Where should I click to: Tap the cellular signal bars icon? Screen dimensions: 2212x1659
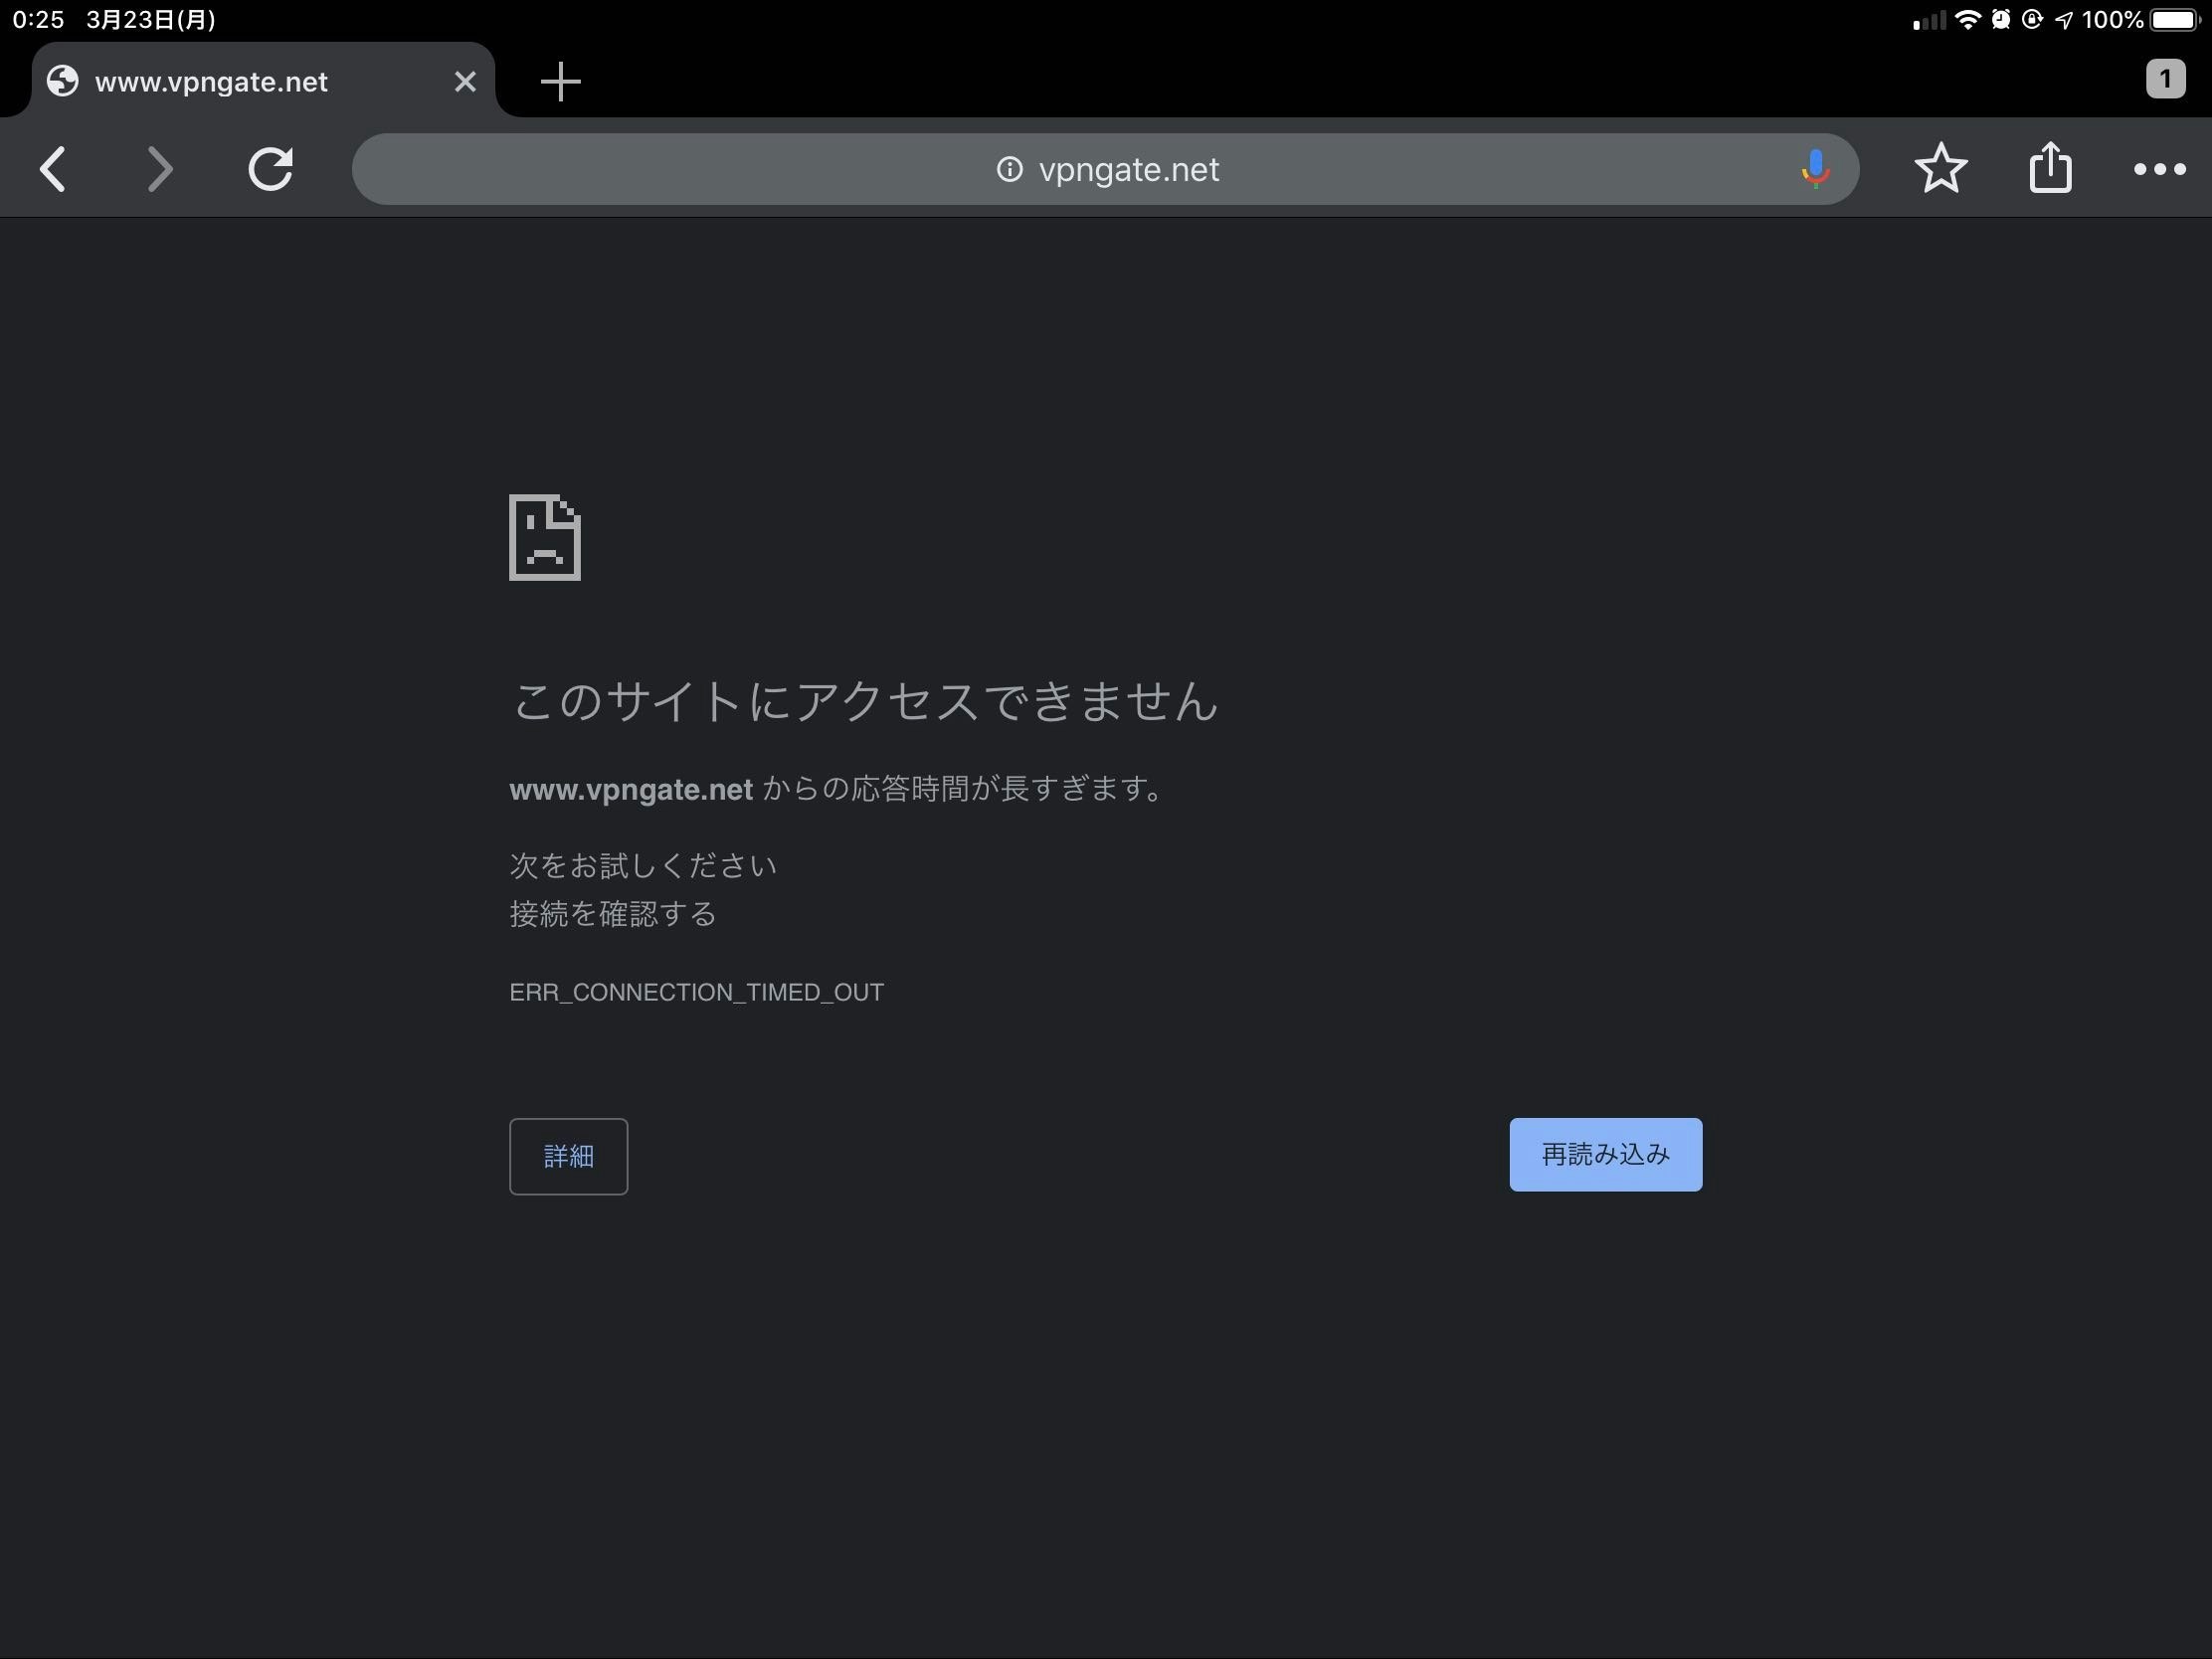(1929, 21)
